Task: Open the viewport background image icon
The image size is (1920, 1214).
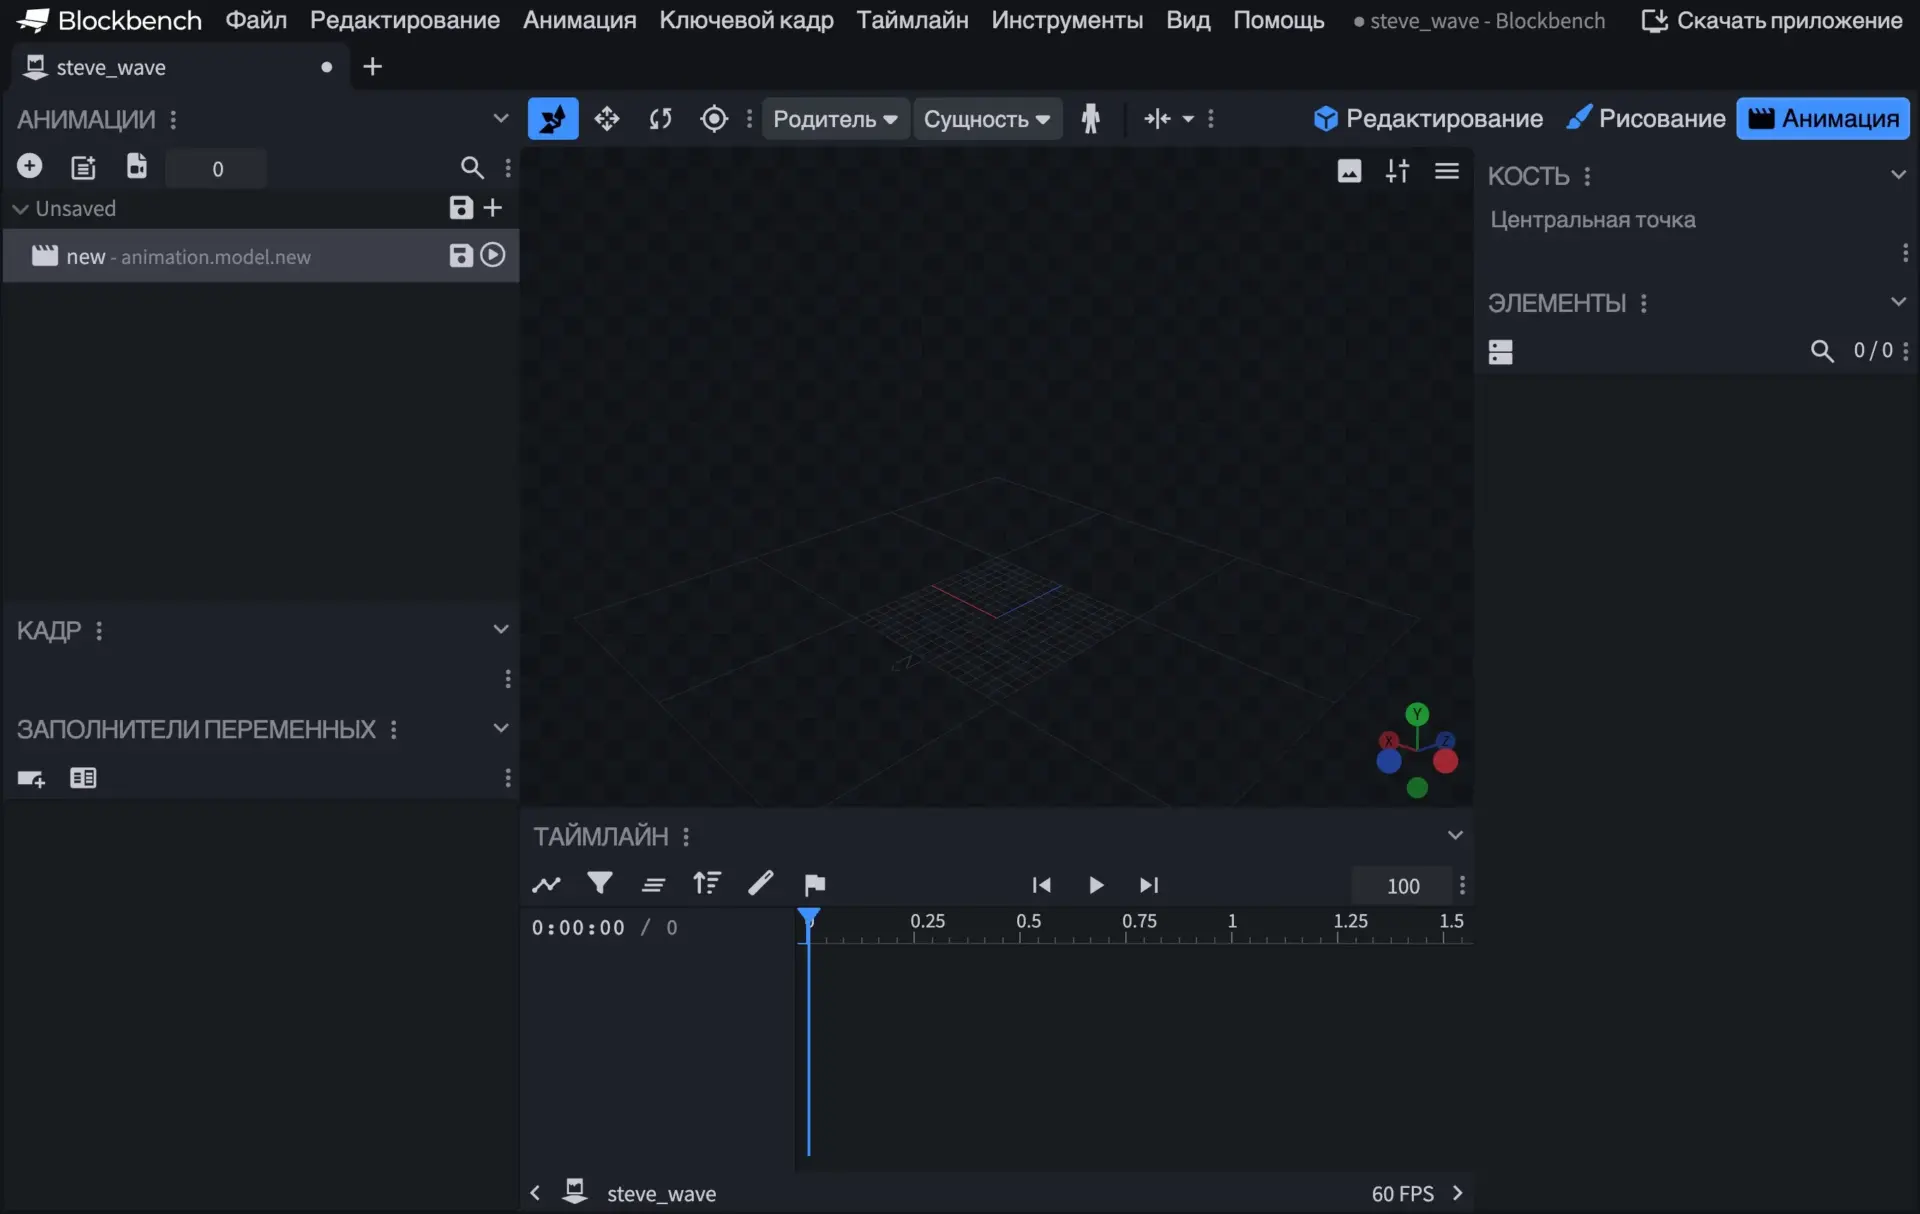Action: coord(1349,171)
